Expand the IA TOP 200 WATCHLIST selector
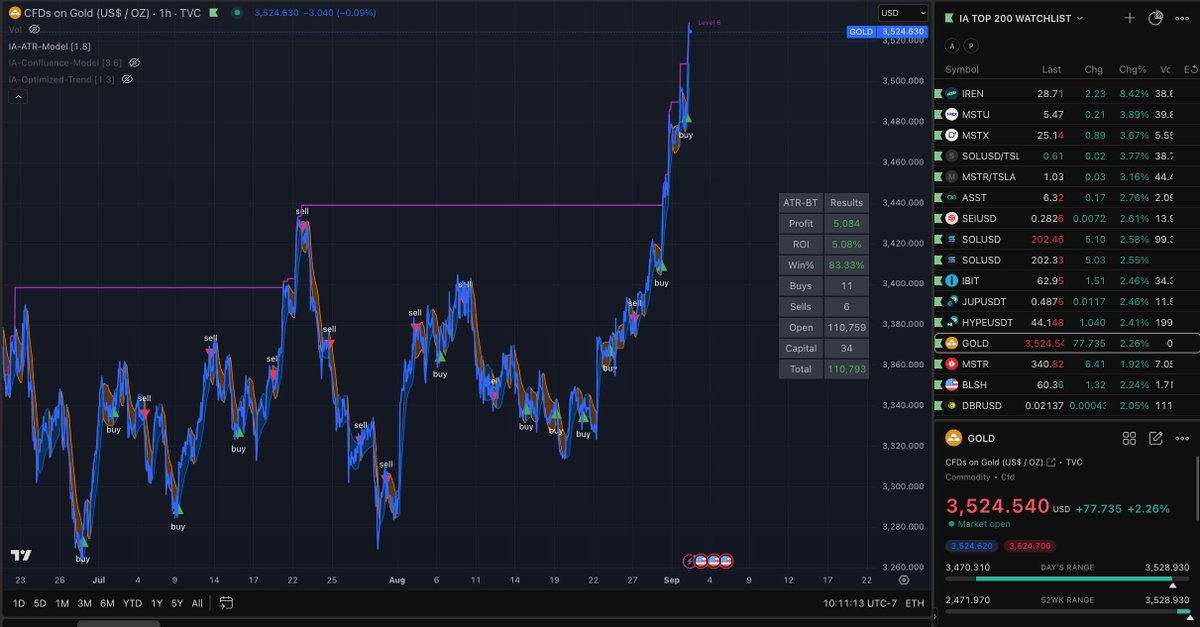Viewport: 1200px width, 627px height. click(x=1079, y=18)
